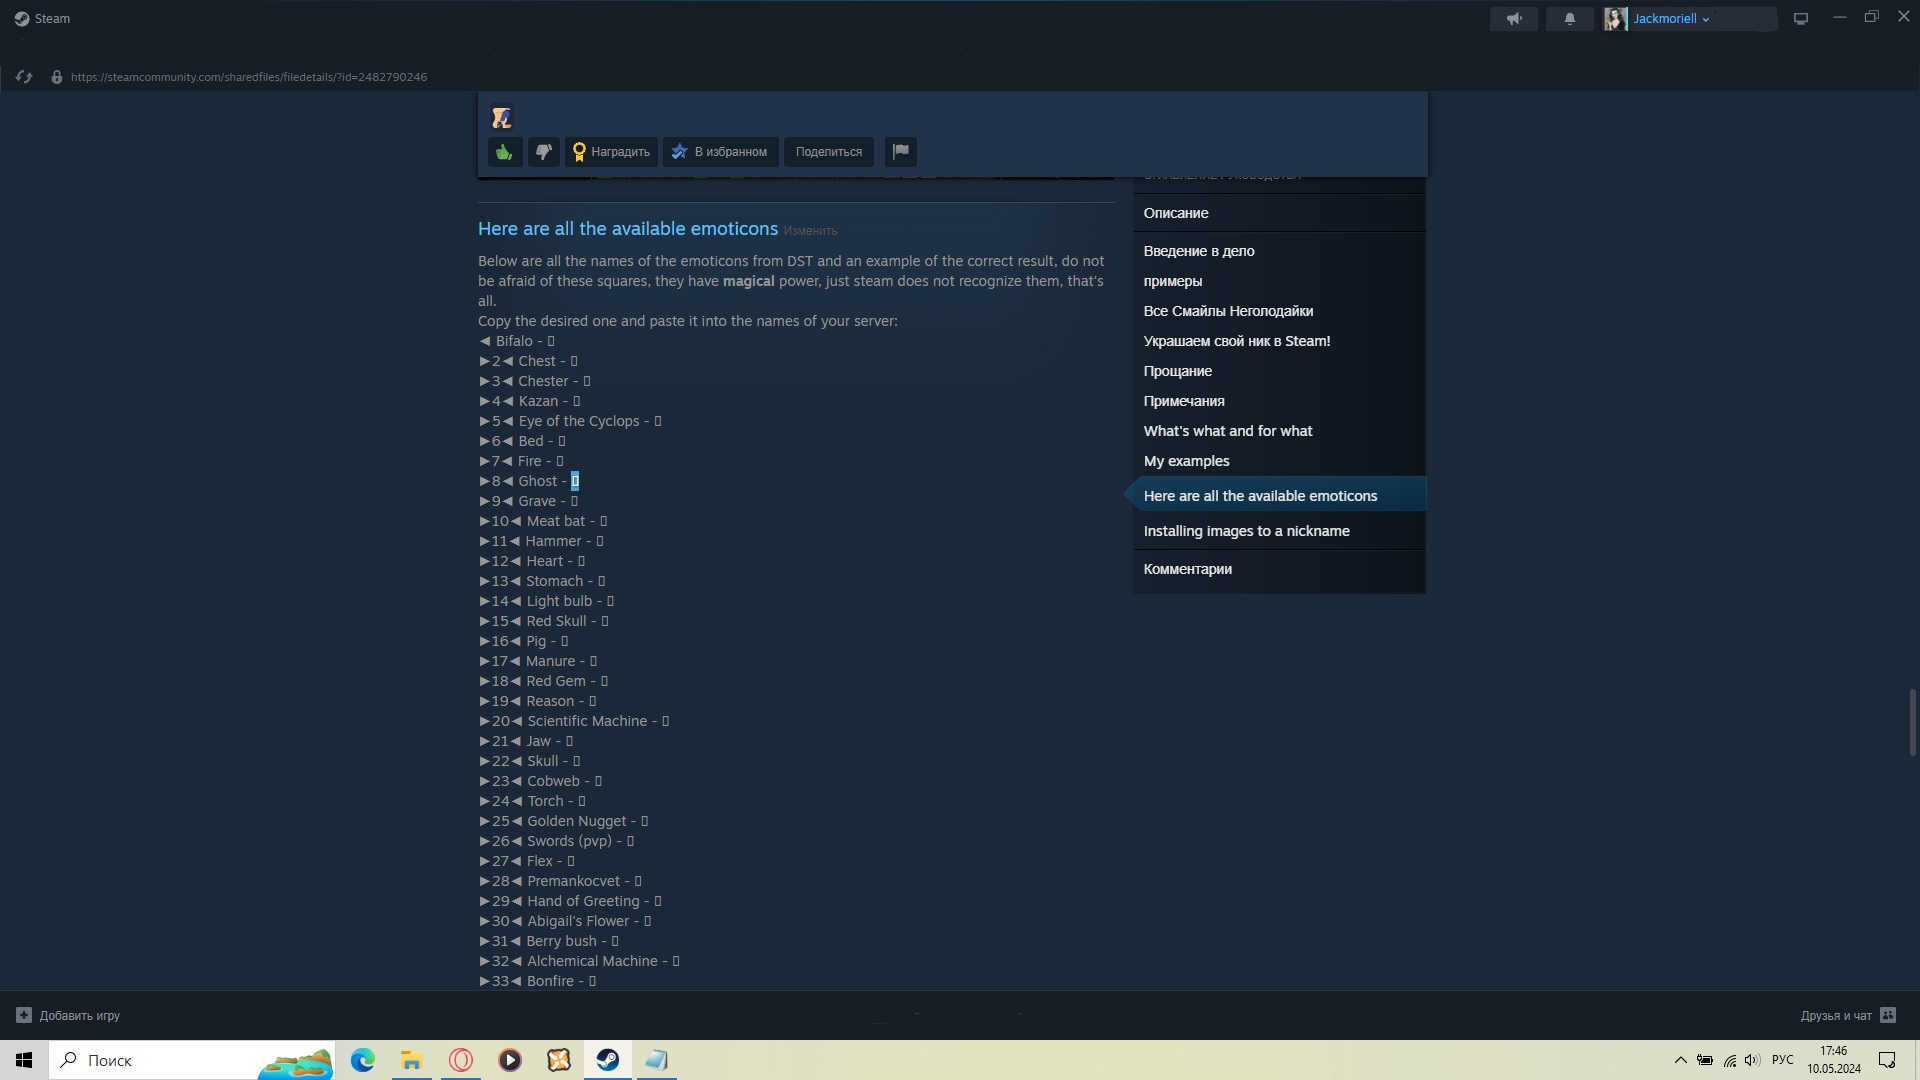Click the thumbs up rate button
The image size is (1920, 1080).
click(505, 152)
